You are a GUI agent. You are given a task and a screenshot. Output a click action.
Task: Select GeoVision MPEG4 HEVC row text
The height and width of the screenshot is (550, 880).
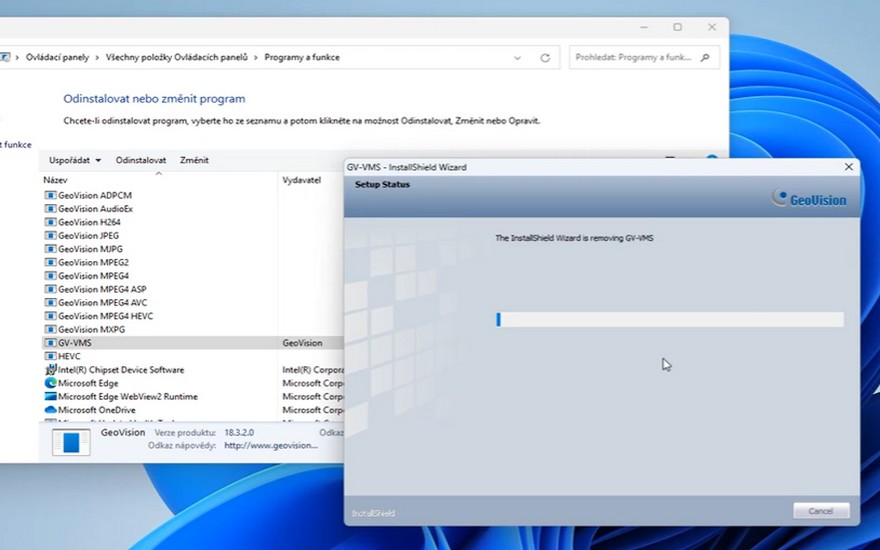click(106, 316)
